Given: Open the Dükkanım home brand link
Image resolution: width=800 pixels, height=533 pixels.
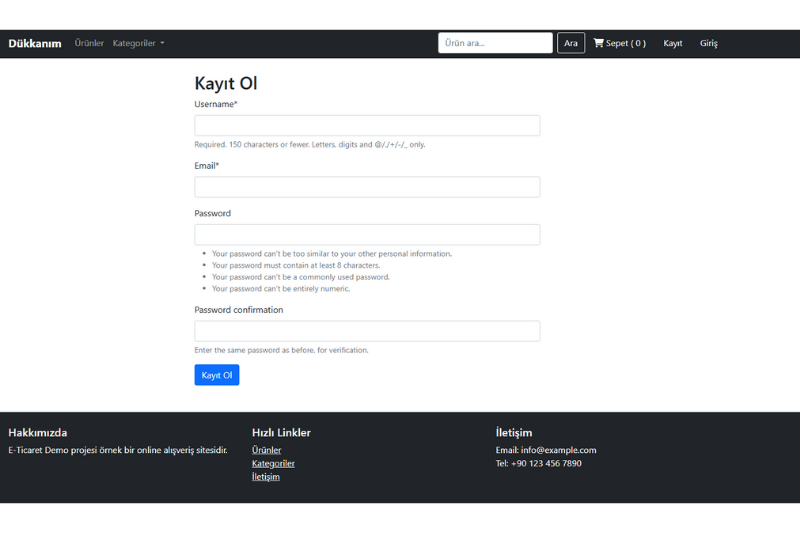Looking at the screenshot, I should tap(35, 43).
